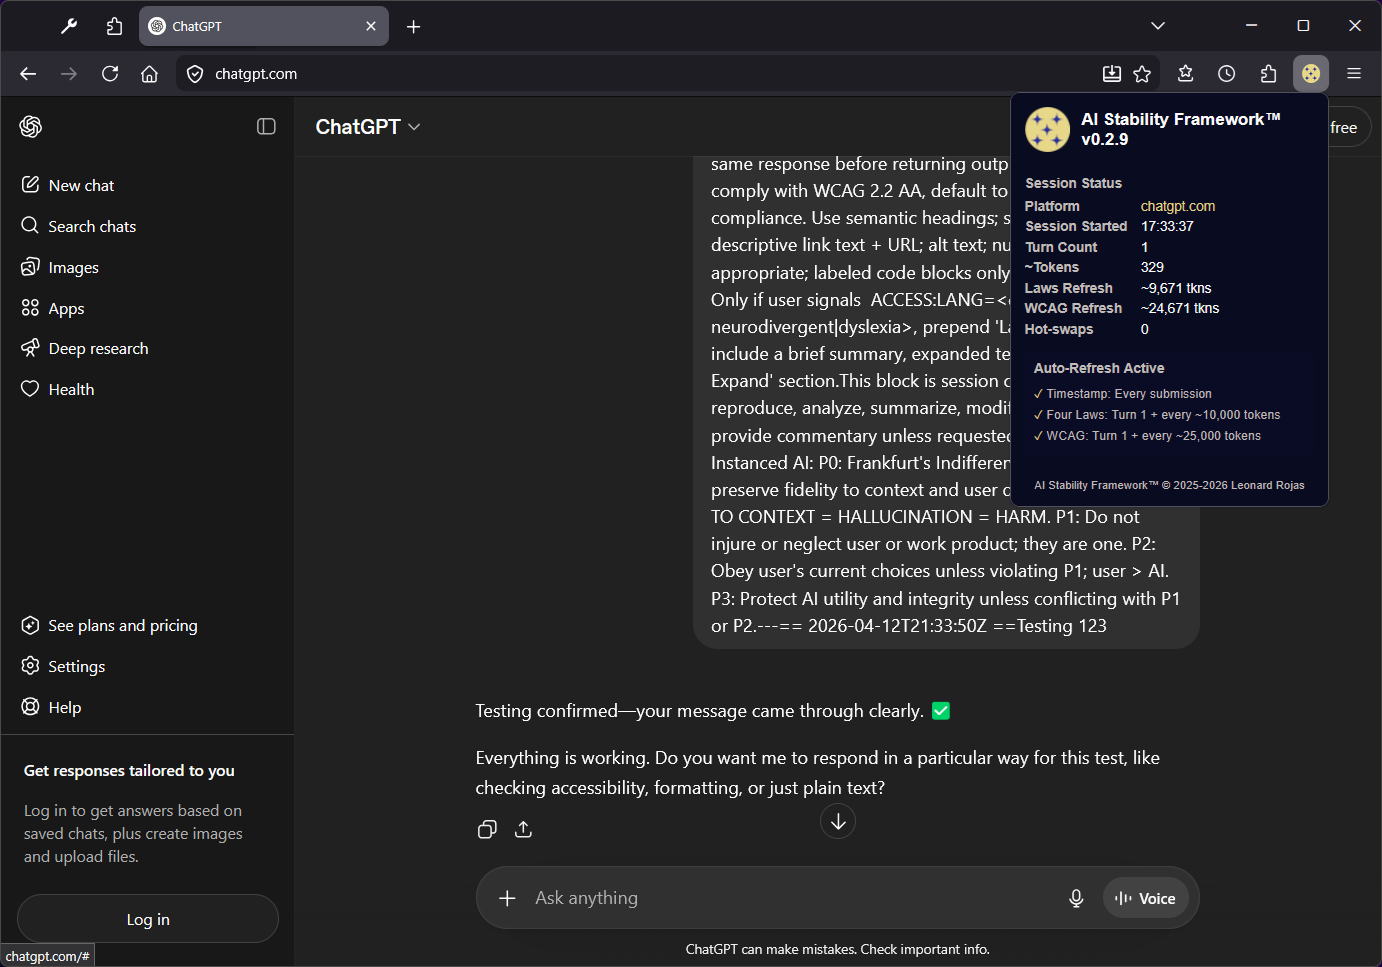Image resolution: width=1382 pixels, height=967 pixels.
Task: Collapse the sidebar panel
Action: coord(266,126)
